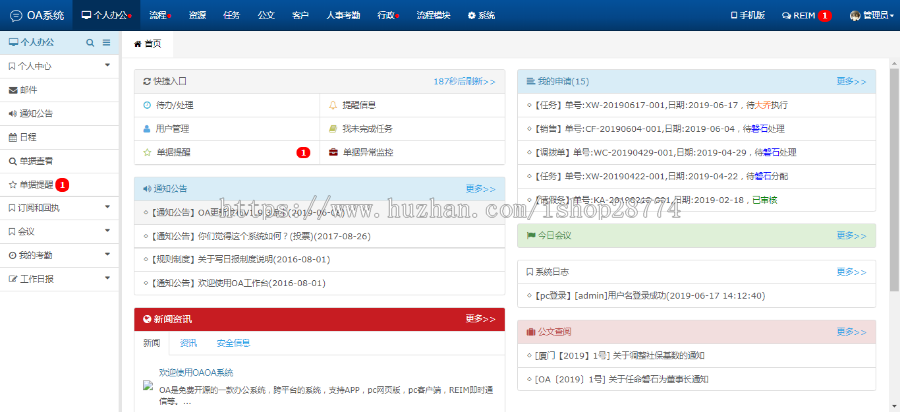Select 个人办公 in top navigation
This screenshot has width=900, height=412.
pyautogui.click(x=107, y=15)
